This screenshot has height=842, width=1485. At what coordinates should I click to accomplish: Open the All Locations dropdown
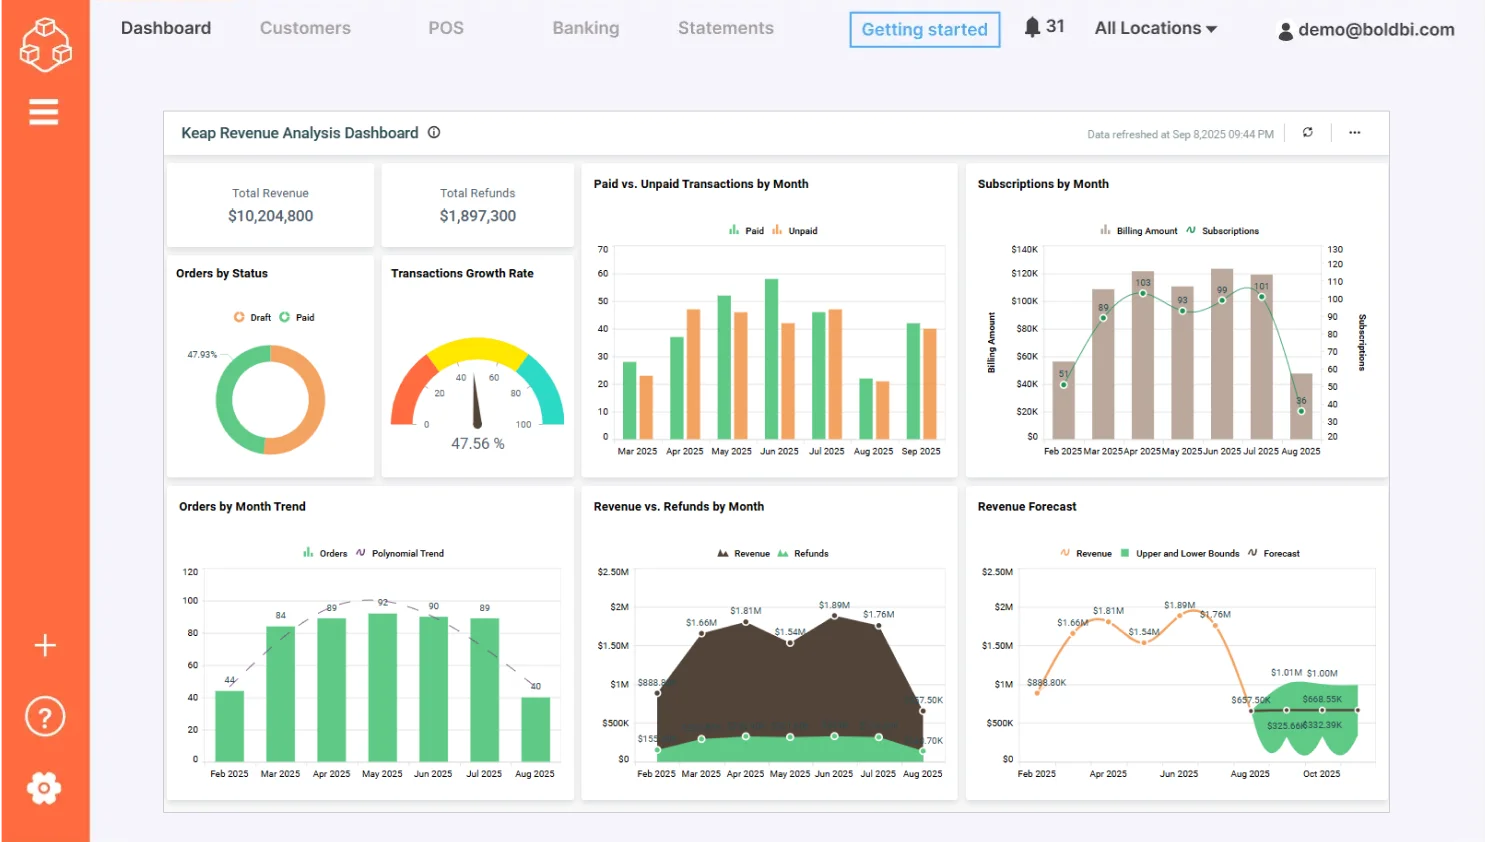(1155, 28)
